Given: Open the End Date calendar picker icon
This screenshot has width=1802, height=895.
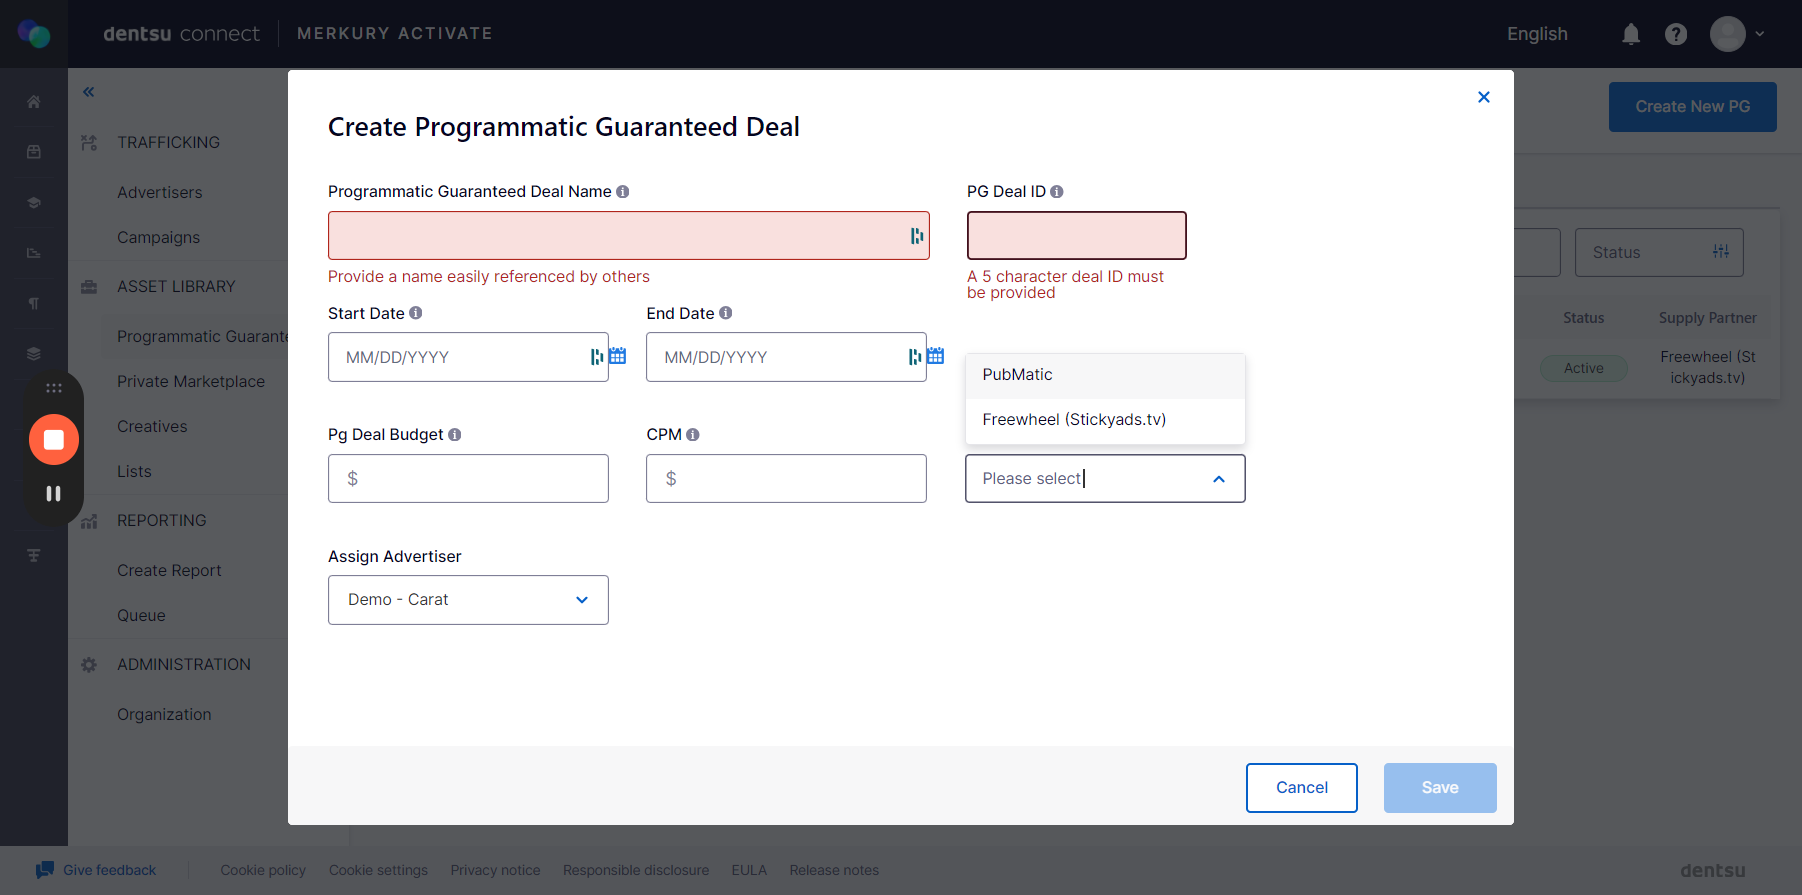Looking at the screenshot, I should tap(936, 356).
